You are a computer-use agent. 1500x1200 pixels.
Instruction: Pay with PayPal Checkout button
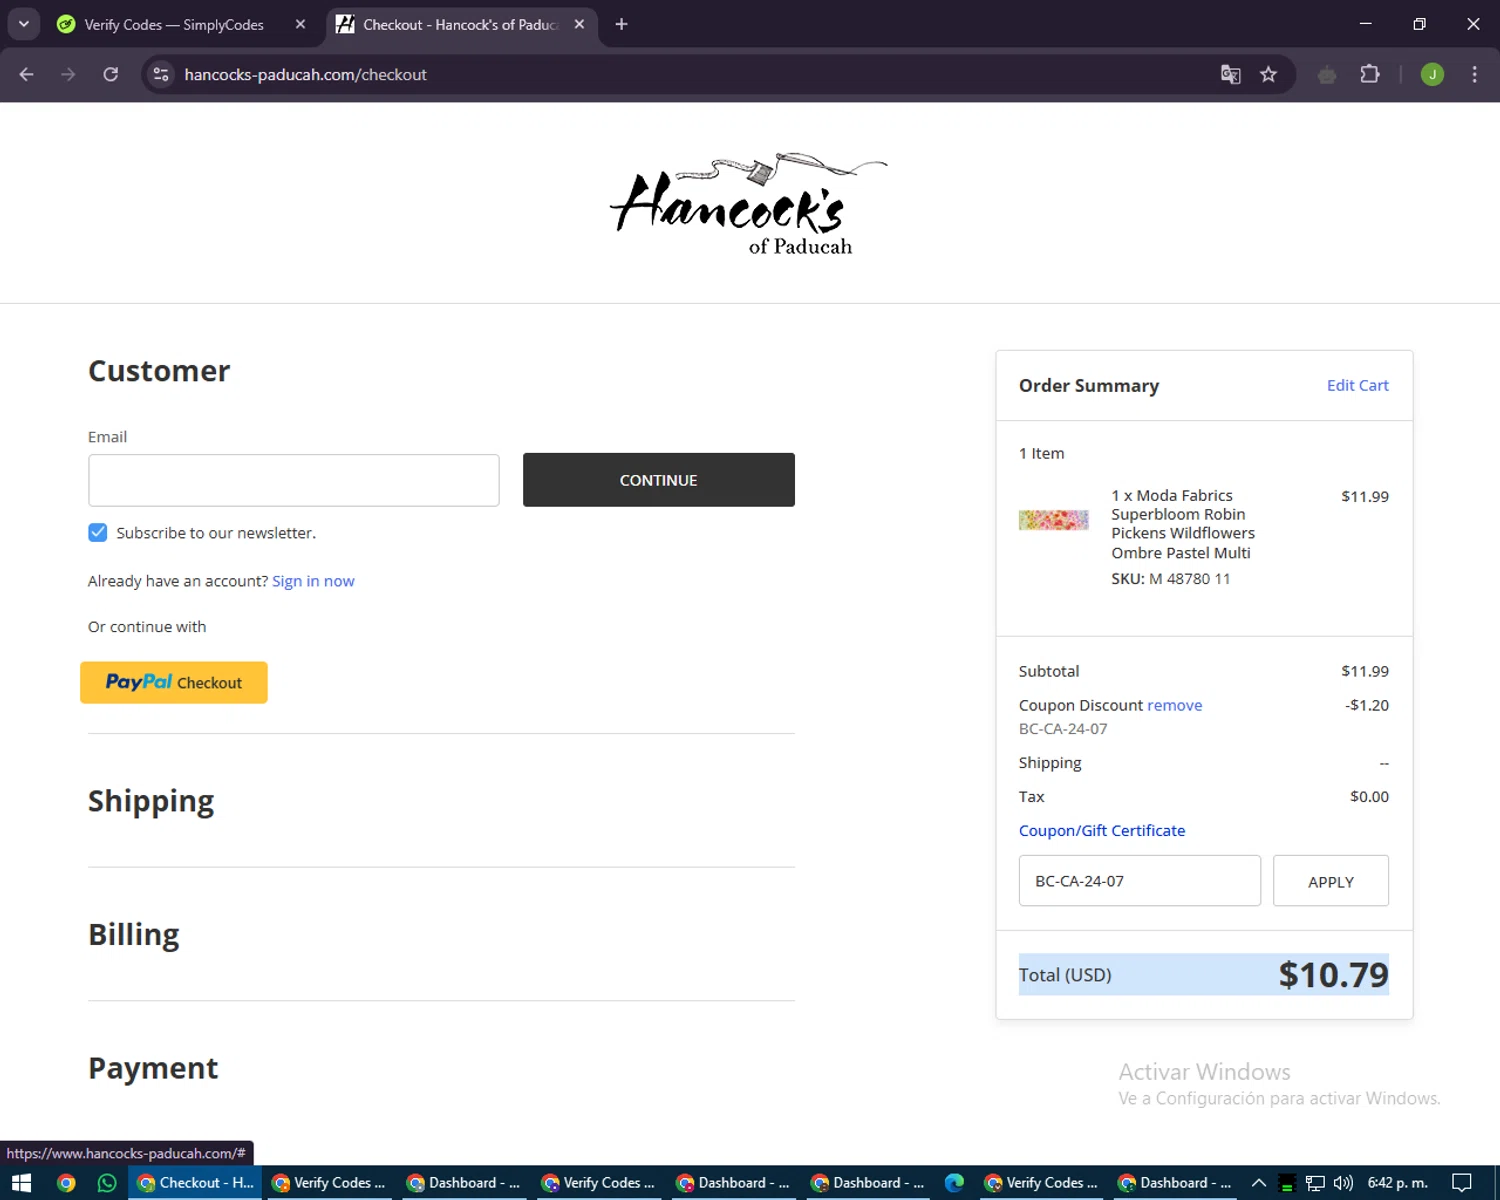(x=174, y=682)
